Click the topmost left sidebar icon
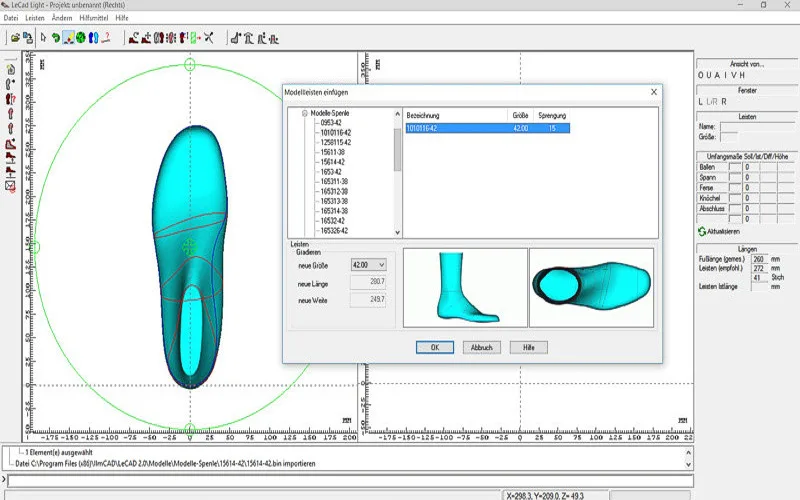Screen dimensions: 800x500 tap(10, 69)
